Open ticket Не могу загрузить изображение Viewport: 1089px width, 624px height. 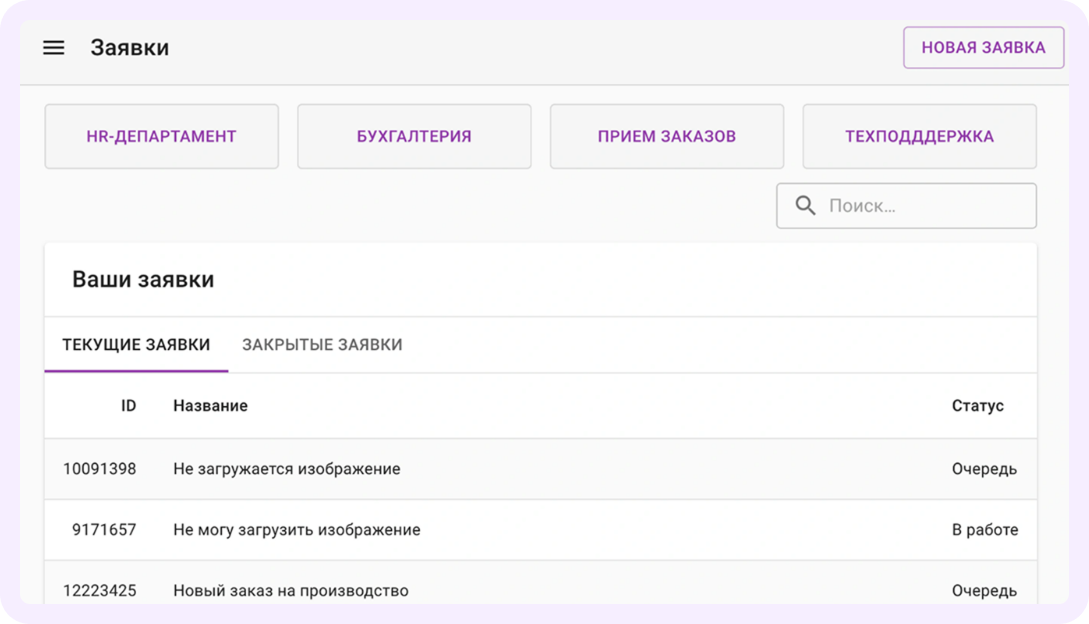(x=297, y=530)
